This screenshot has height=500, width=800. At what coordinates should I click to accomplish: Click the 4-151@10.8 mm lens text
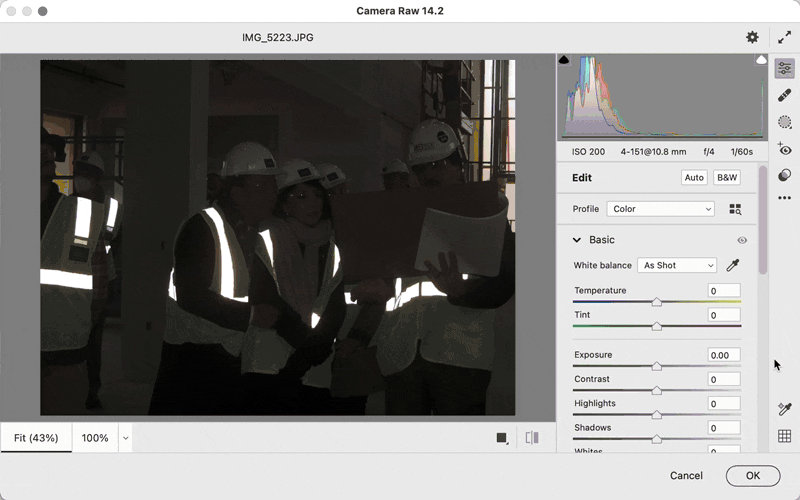click(653, 152)
